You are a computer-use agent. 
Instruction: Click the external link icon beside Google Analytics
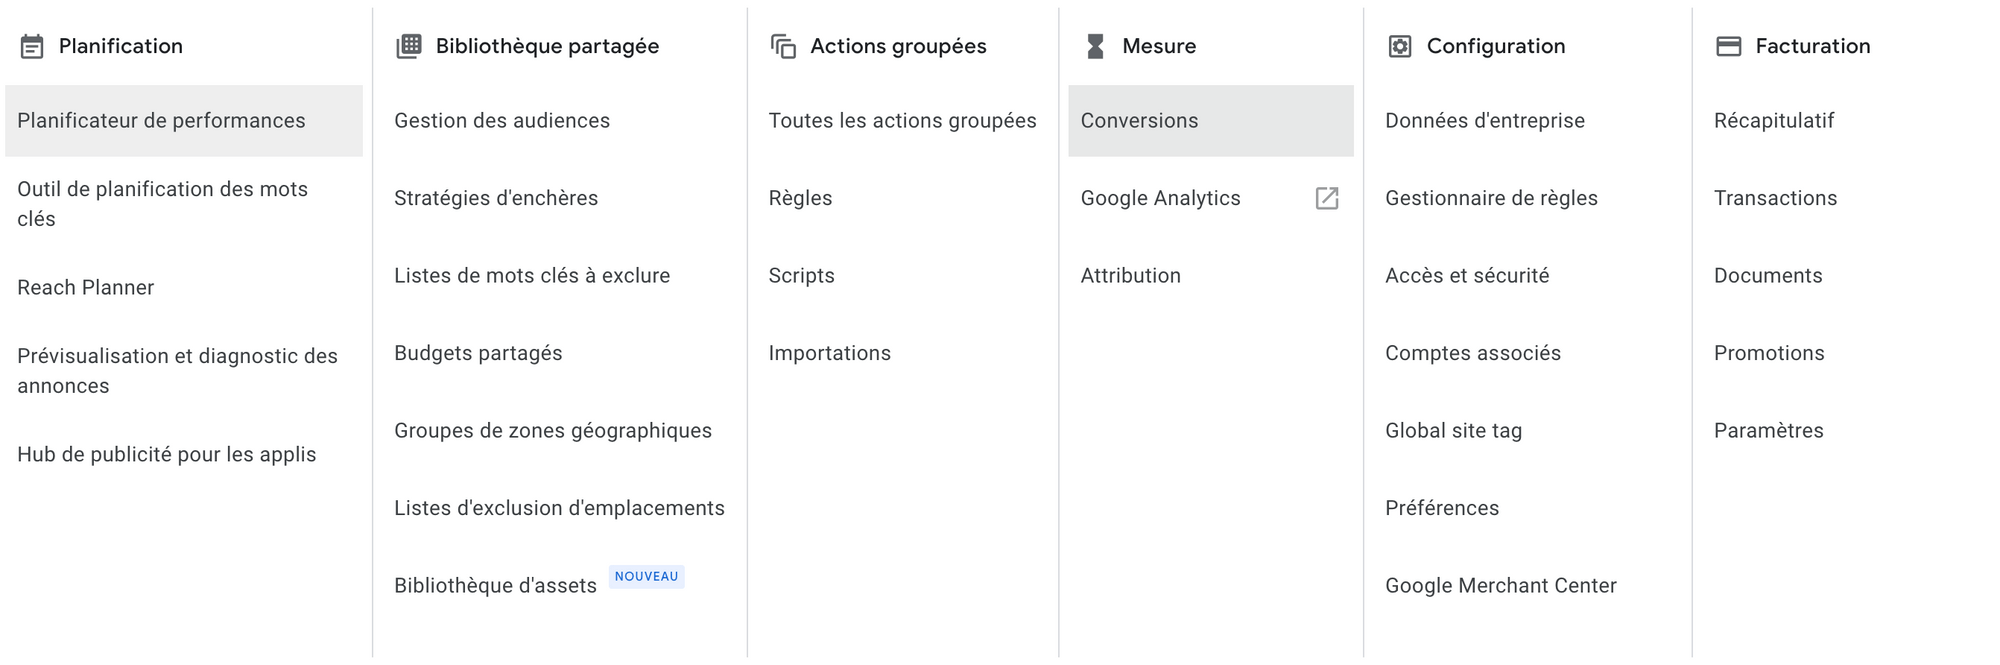pyautogui.click(x=1327, y=198)
